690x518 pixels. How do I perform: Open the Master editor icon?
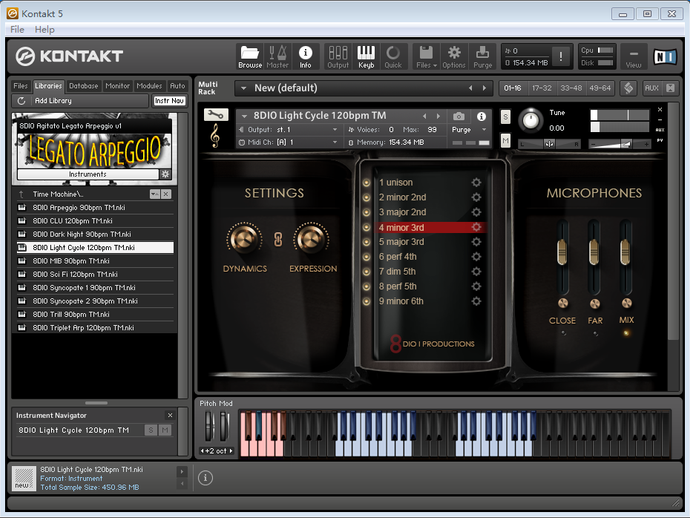pyautogui.click(x=277, y=56)
